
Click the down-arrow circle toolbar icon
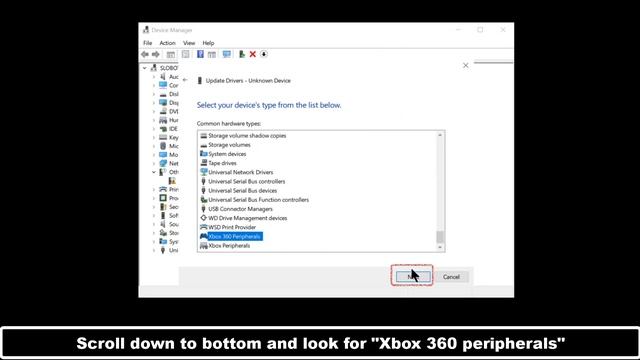click(x=264, y=54)
